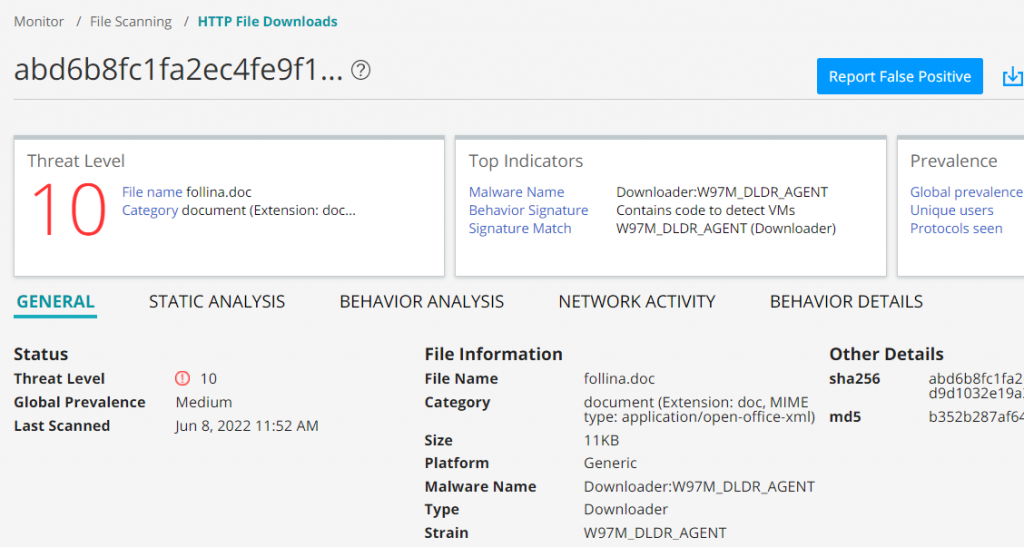The image size is (1024, 547).
Task: View the Behavior Details tab
Action: click(846, 302)
